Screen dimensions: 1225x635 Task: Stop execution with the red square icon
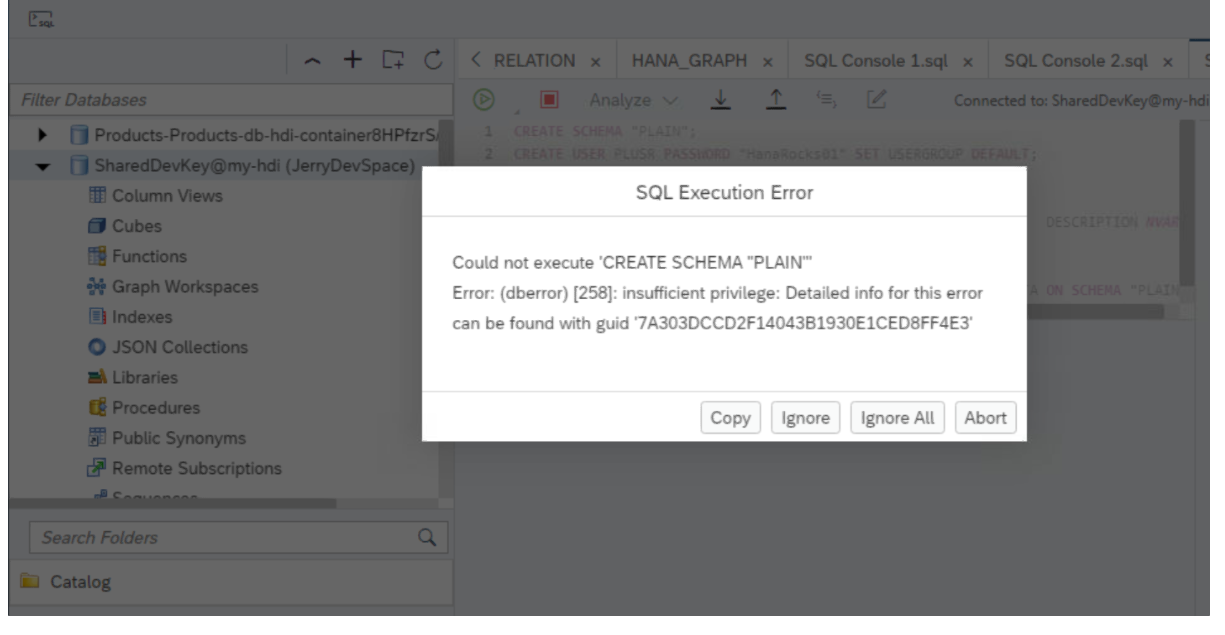point(550,101)
